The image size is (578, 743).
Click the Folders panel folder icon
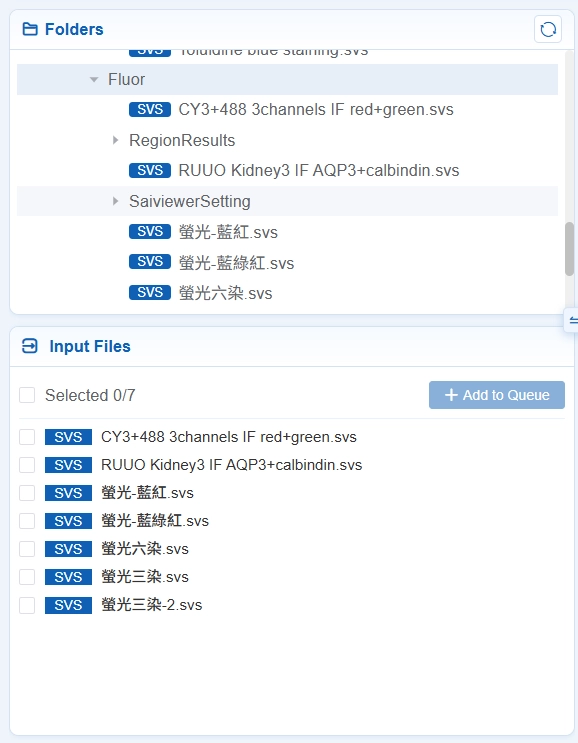tap(30, 29)
